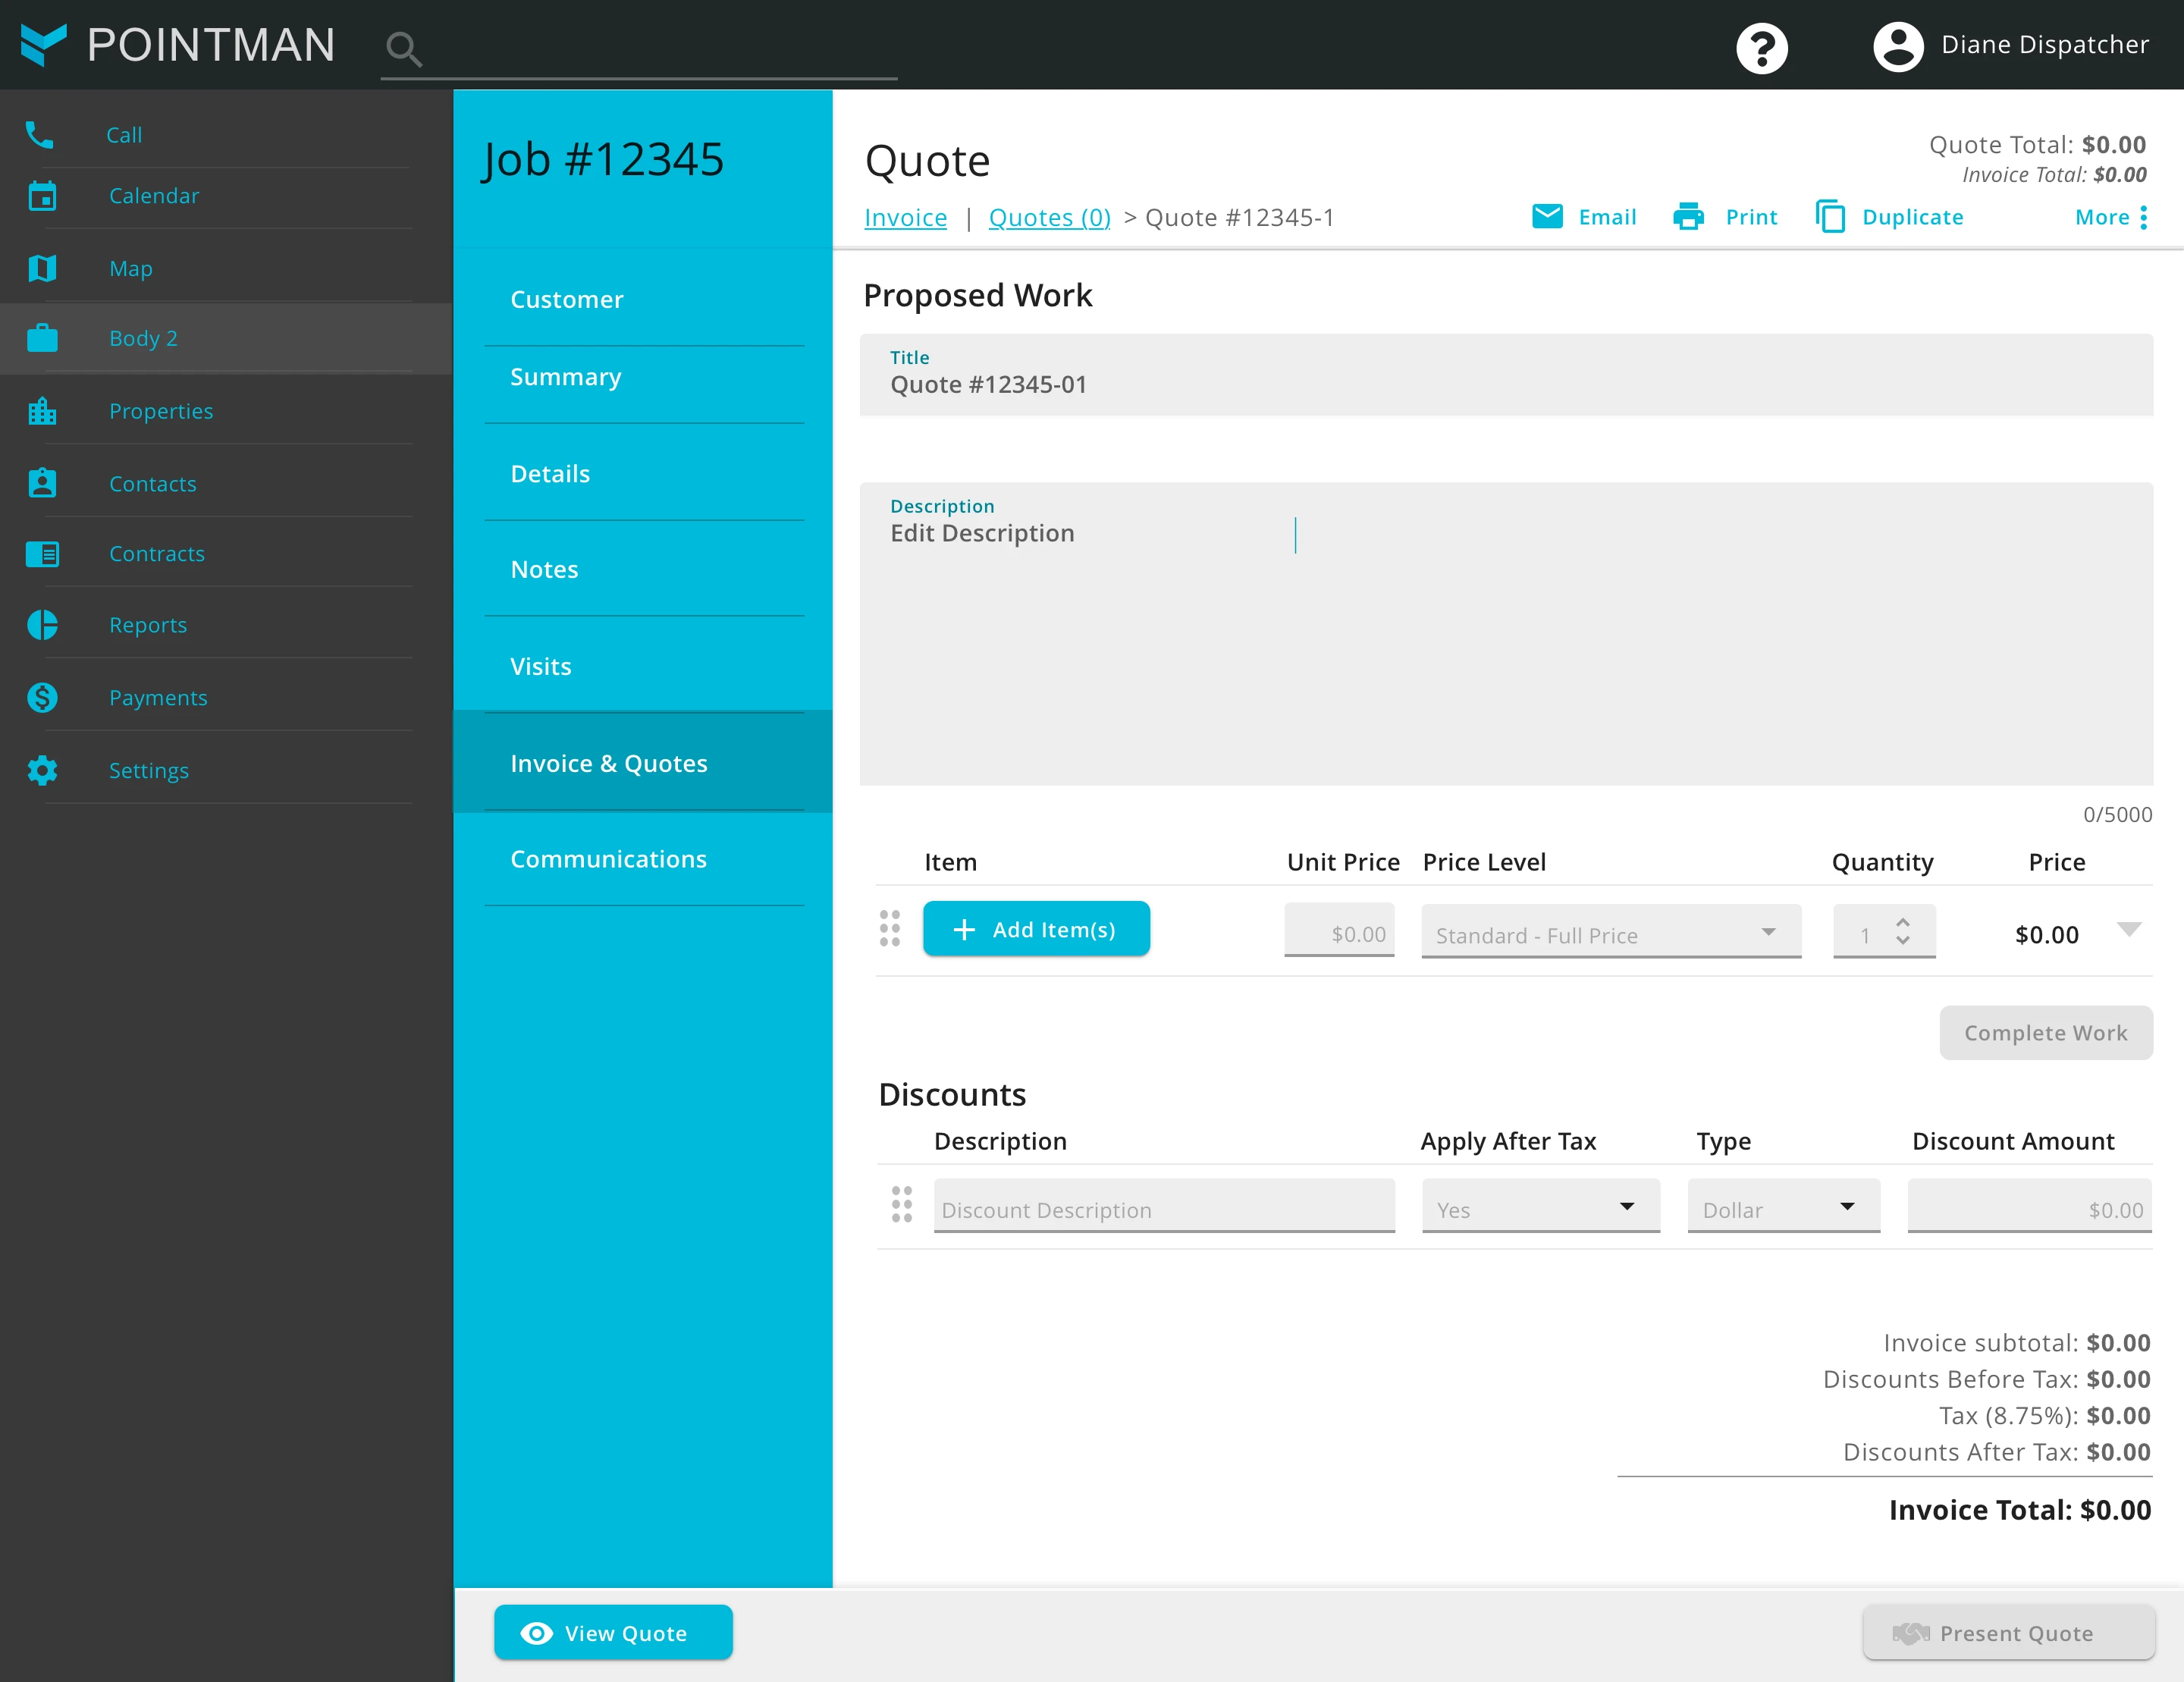Click the Add Item(s) button
2184x1682 pixels.
tap(1036, 929)
